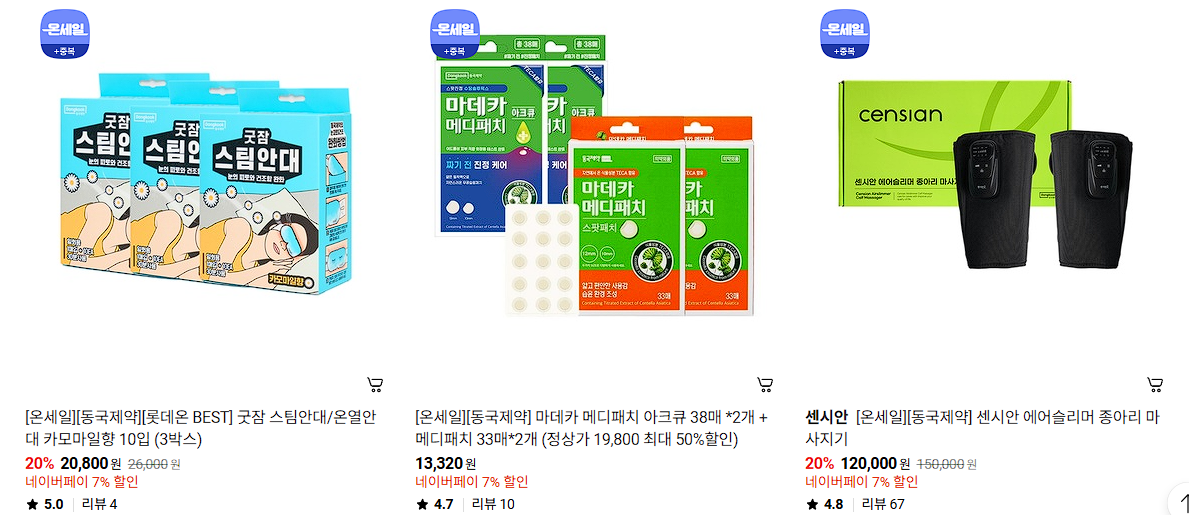View 리뷰 4 for the 스팀안대
The width and height of the screenshot is (1189, 515).
pos(99,504)
